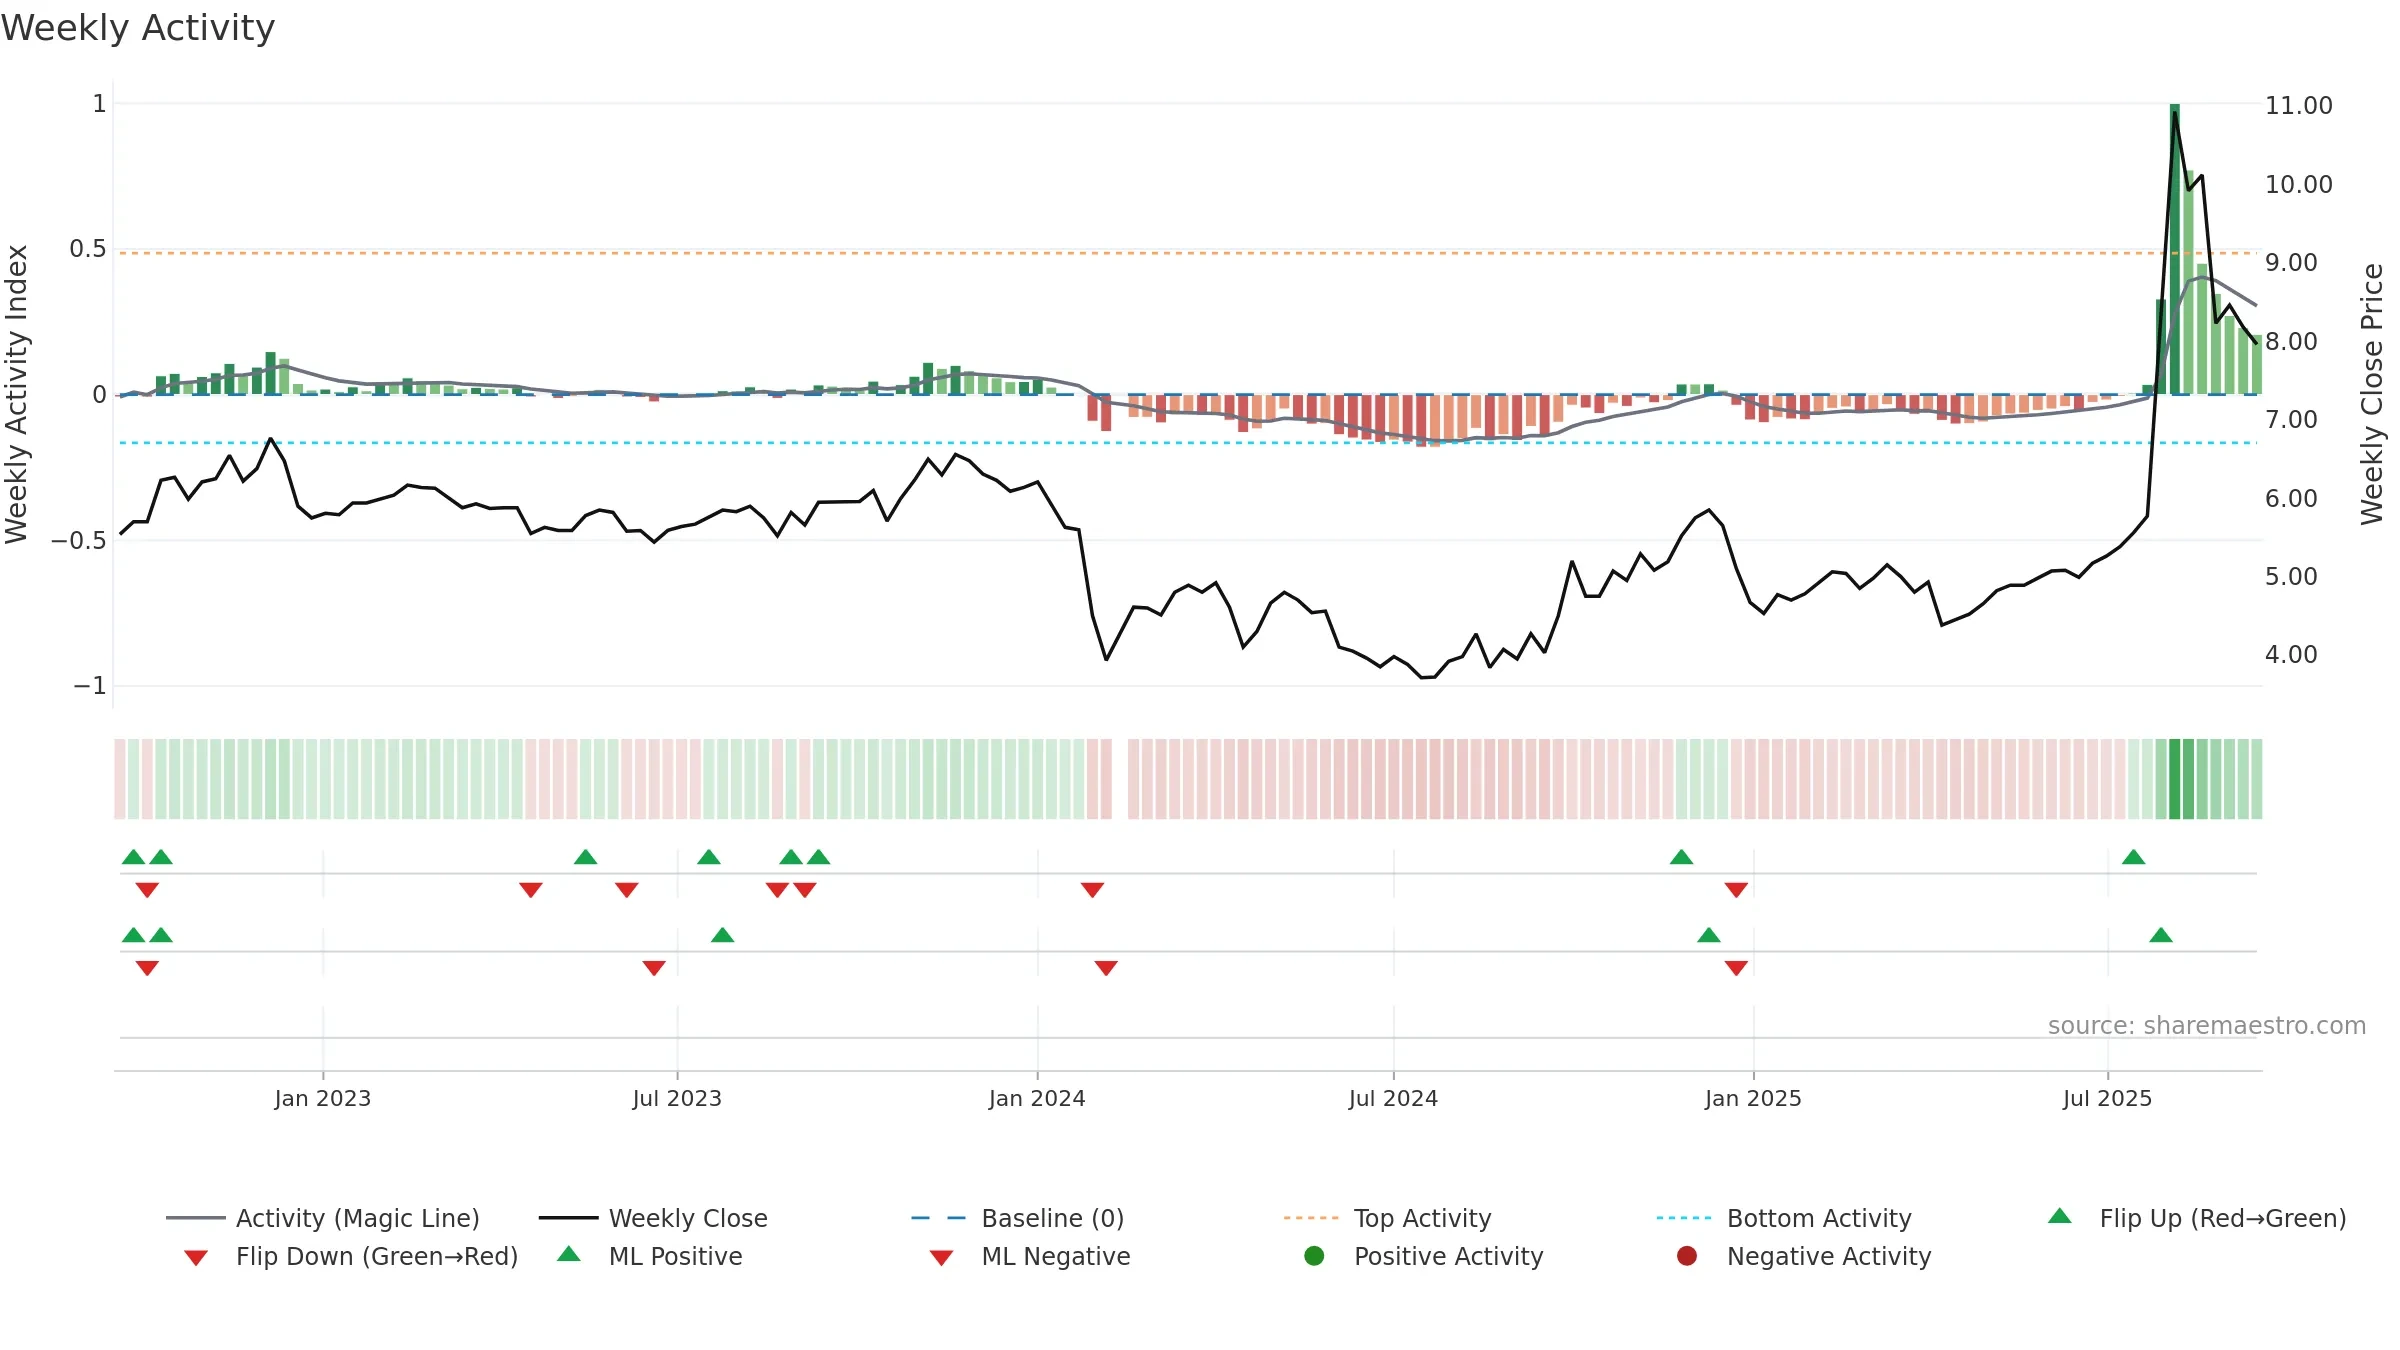Click the red Flip Down legend triangle
The width and height of the screenshot is (2400, 1350).
click(x=196, y=1258)
